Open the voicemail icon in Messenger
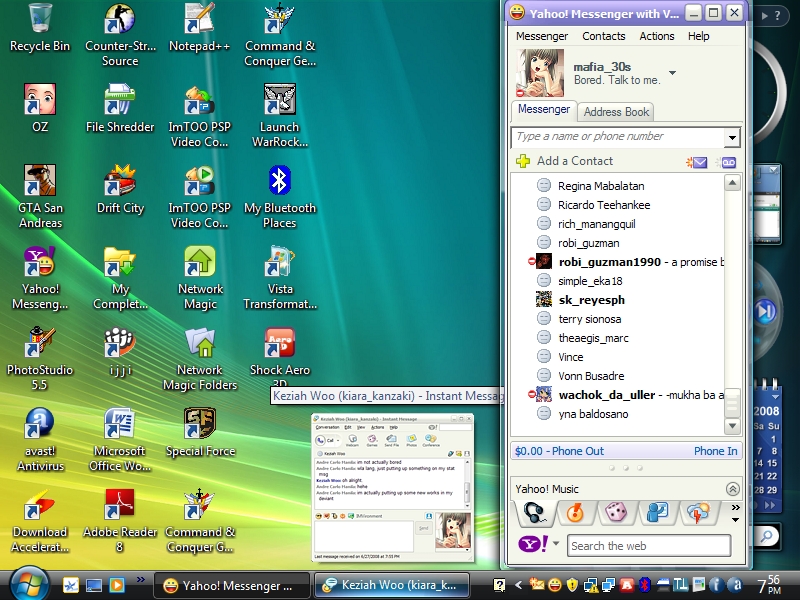The image size is (800, 600). pyautogui.click(x=726, y=162)
